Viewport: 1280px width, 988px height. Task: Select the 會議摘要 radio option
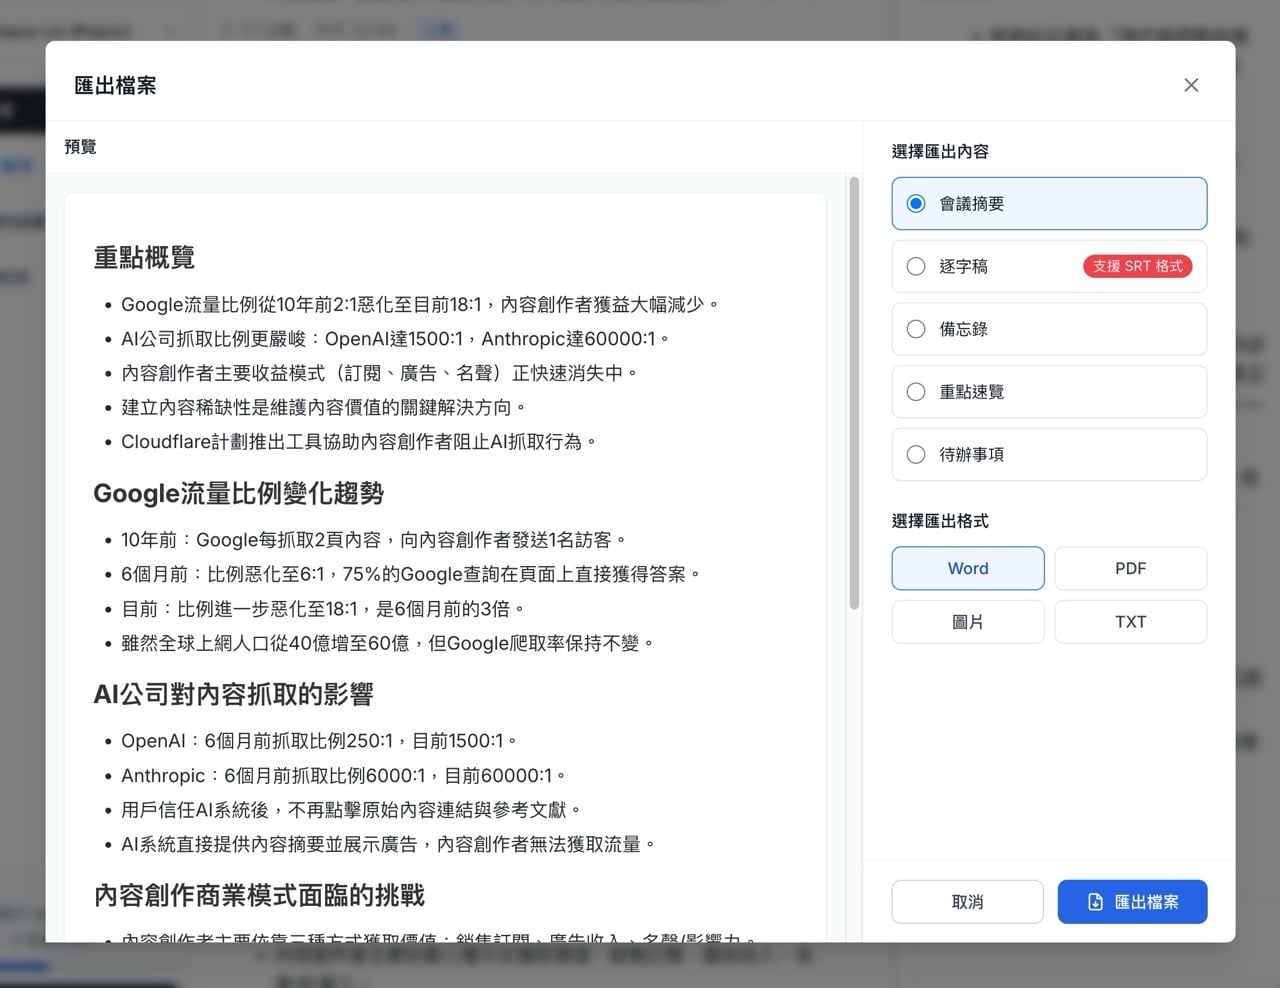[x=916, y=204]
